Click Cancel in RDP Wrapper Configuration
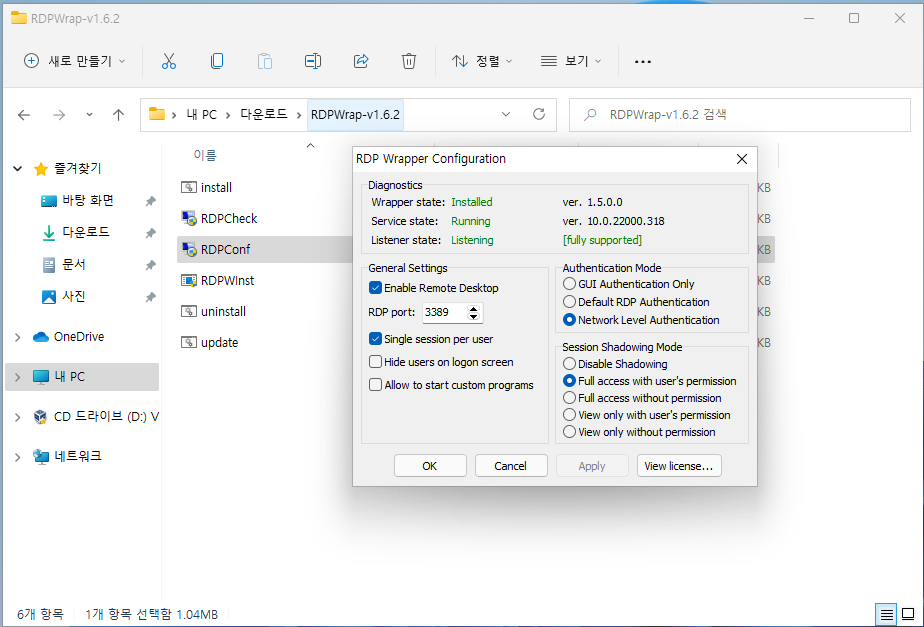This screenshot has width=924, height=627. pyautogui.click(x=511, y=466)
